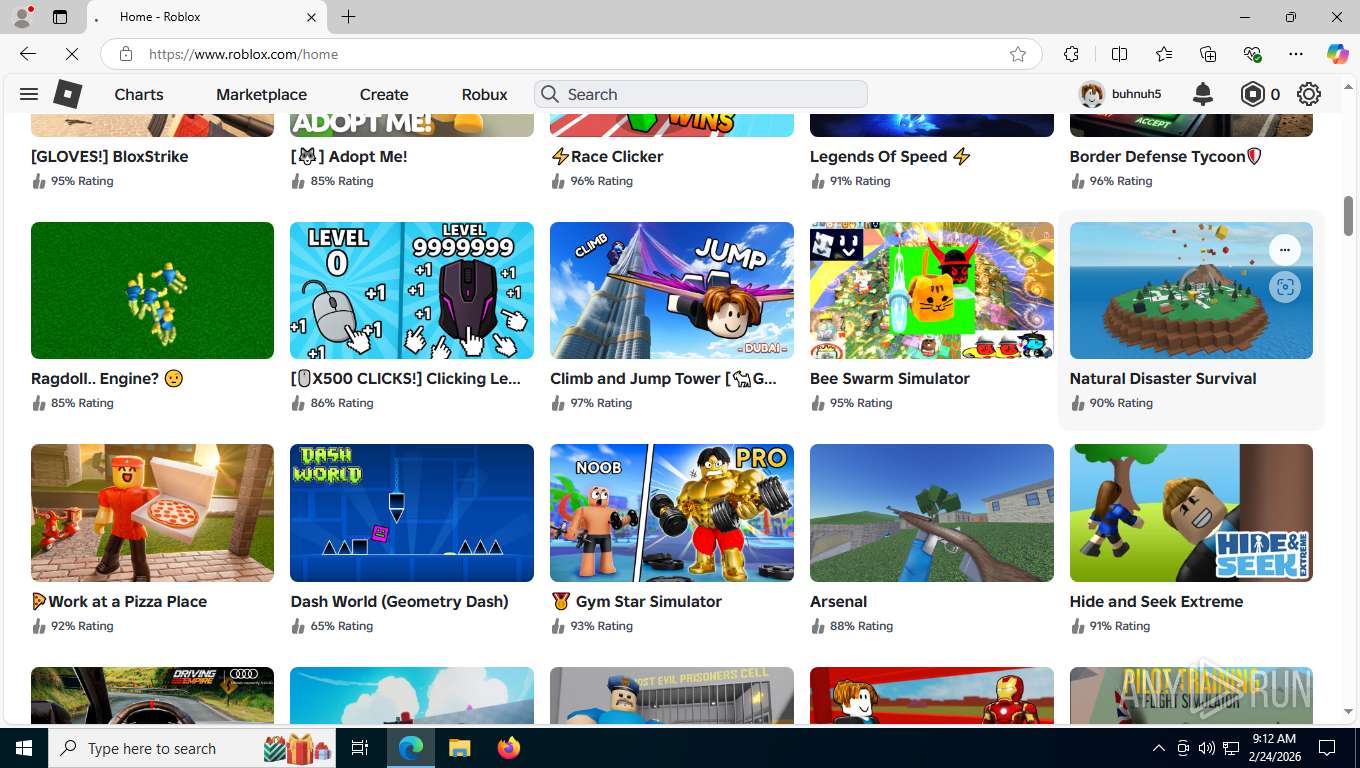Click the buhnuh5 avatar profile

[1092, 94]
